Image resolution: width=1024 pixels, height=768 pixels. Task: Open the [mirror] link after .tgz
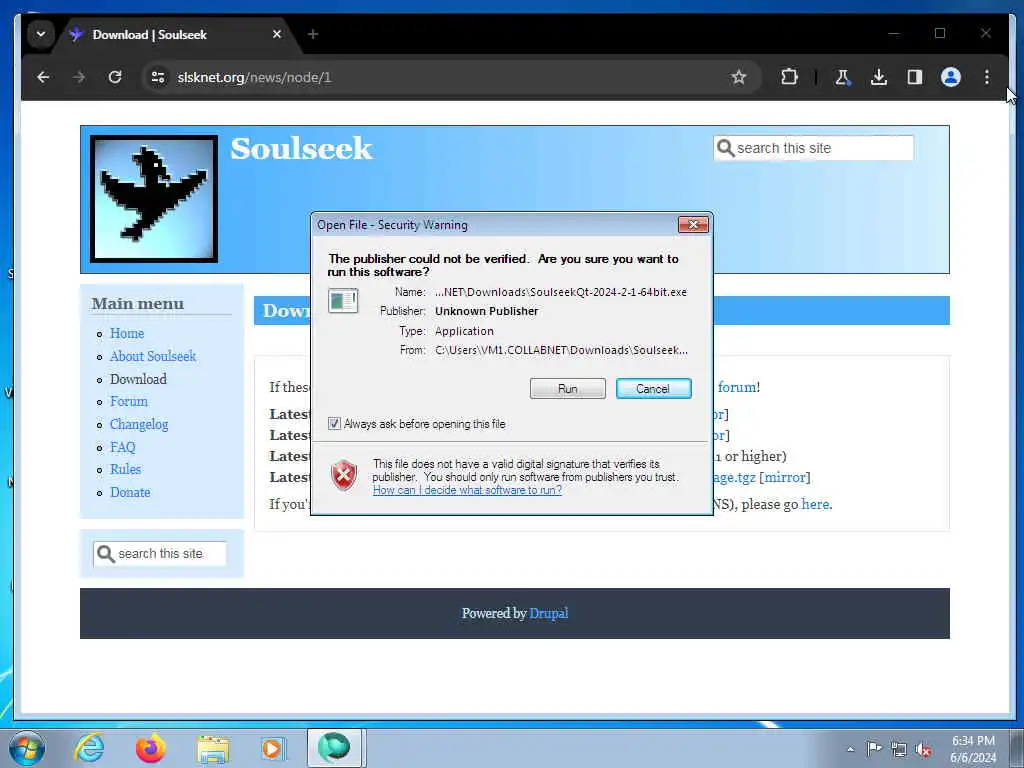(784, 477)
